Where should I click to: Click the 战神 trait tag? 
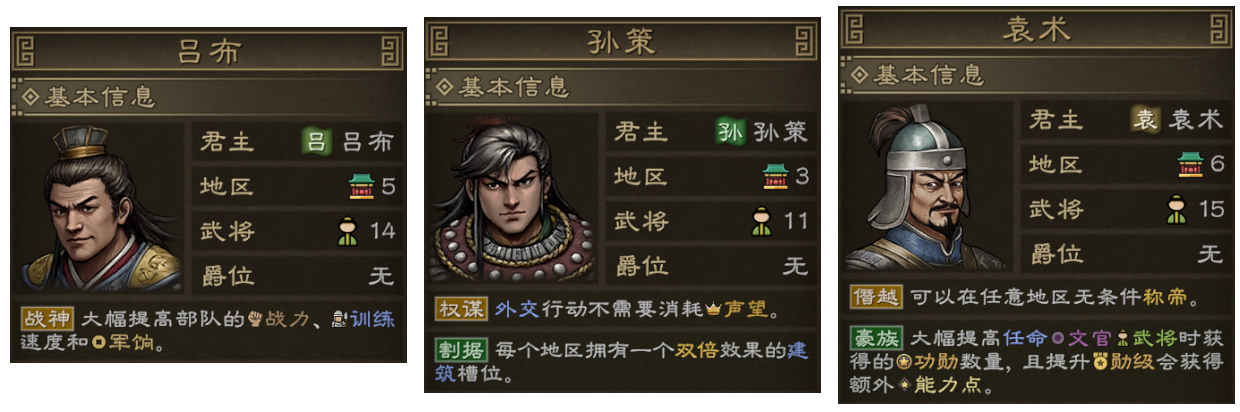pos(47,320)
